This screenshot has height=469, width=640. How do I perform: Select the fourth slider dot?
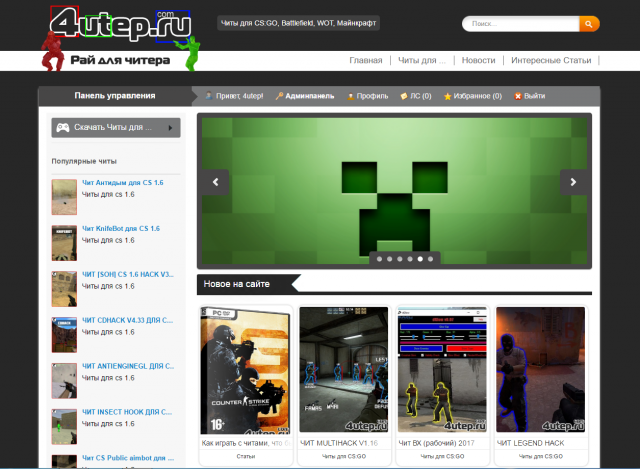point(410,259)
